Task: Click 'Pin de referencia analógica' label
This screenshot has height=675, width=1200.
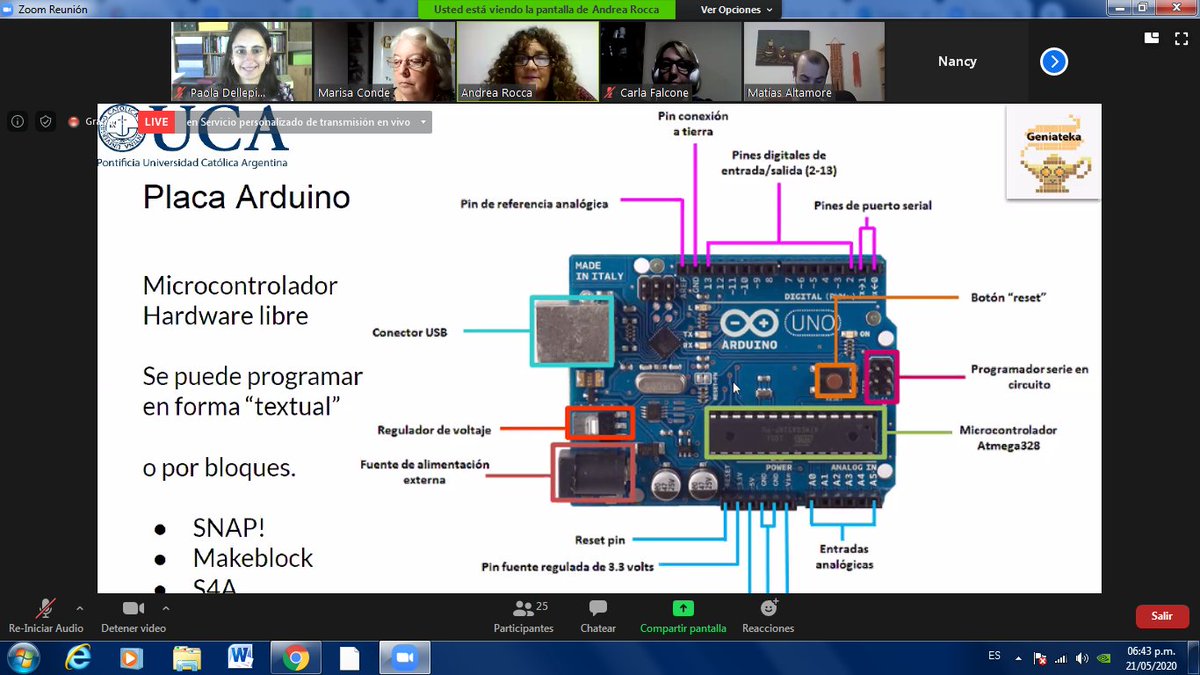Action: [534, 204]
